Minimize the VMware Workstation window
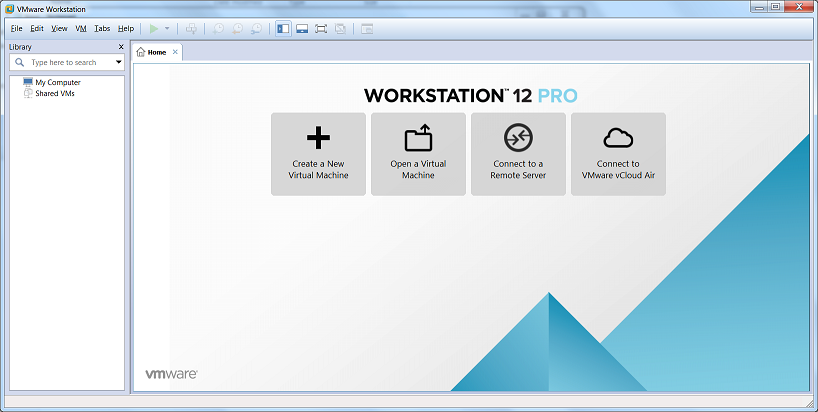Screen dimensions: 818x412 click(759, 7)
